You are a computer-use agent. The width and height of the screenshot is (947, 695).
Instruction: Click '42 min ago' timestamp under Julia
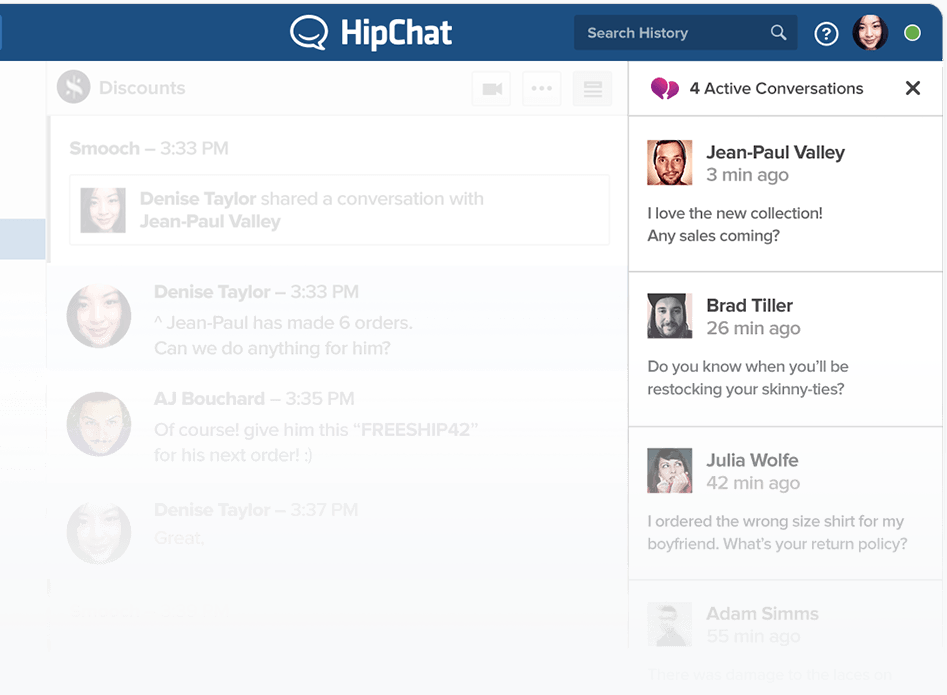[x=753, y=483]
